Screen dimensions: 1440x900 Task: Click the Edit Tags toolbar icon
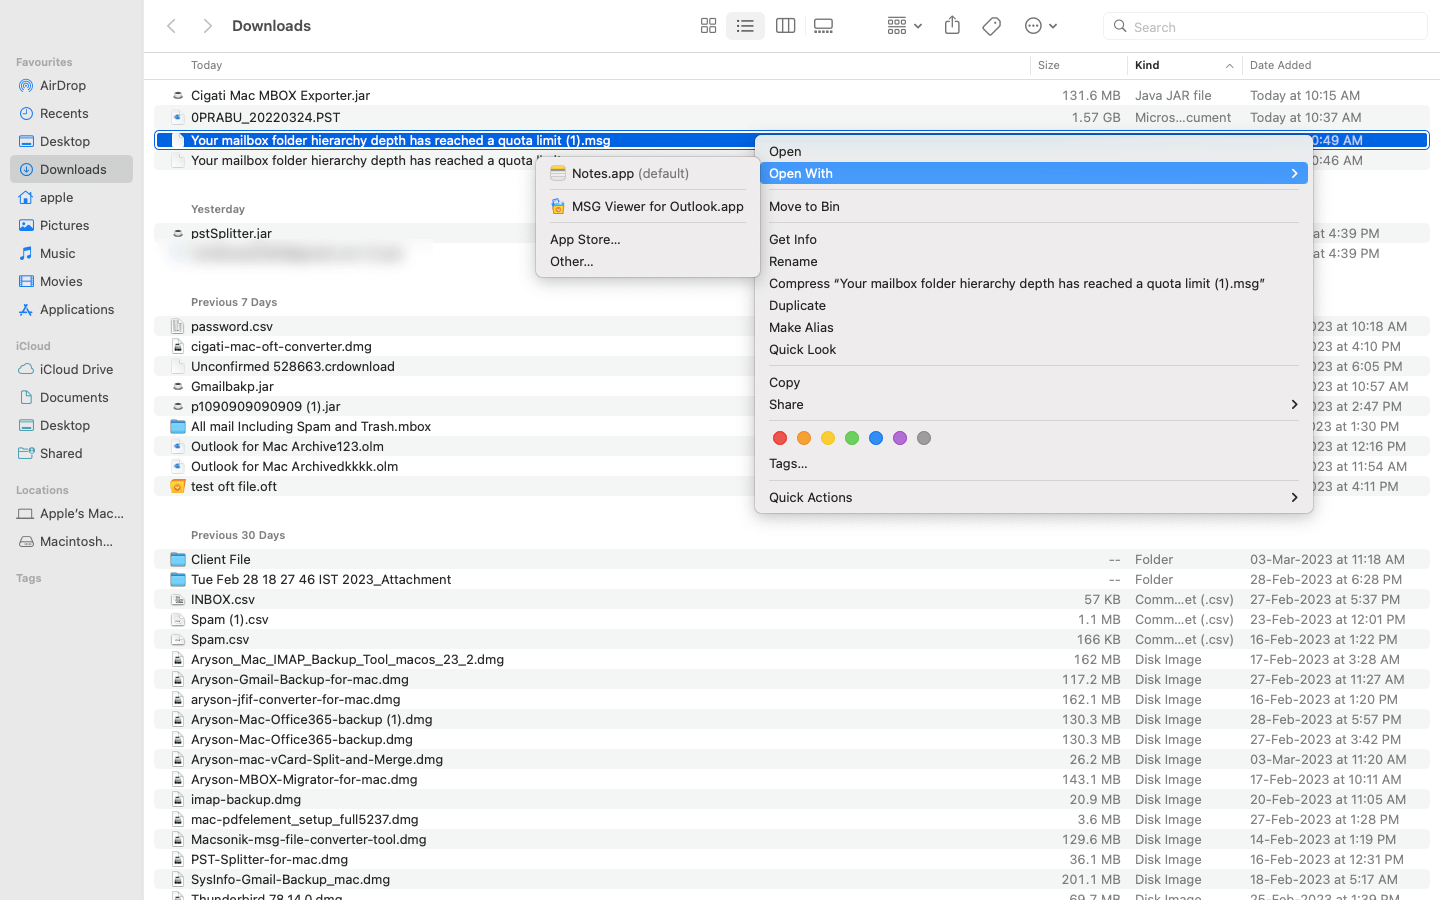[992, 26]
